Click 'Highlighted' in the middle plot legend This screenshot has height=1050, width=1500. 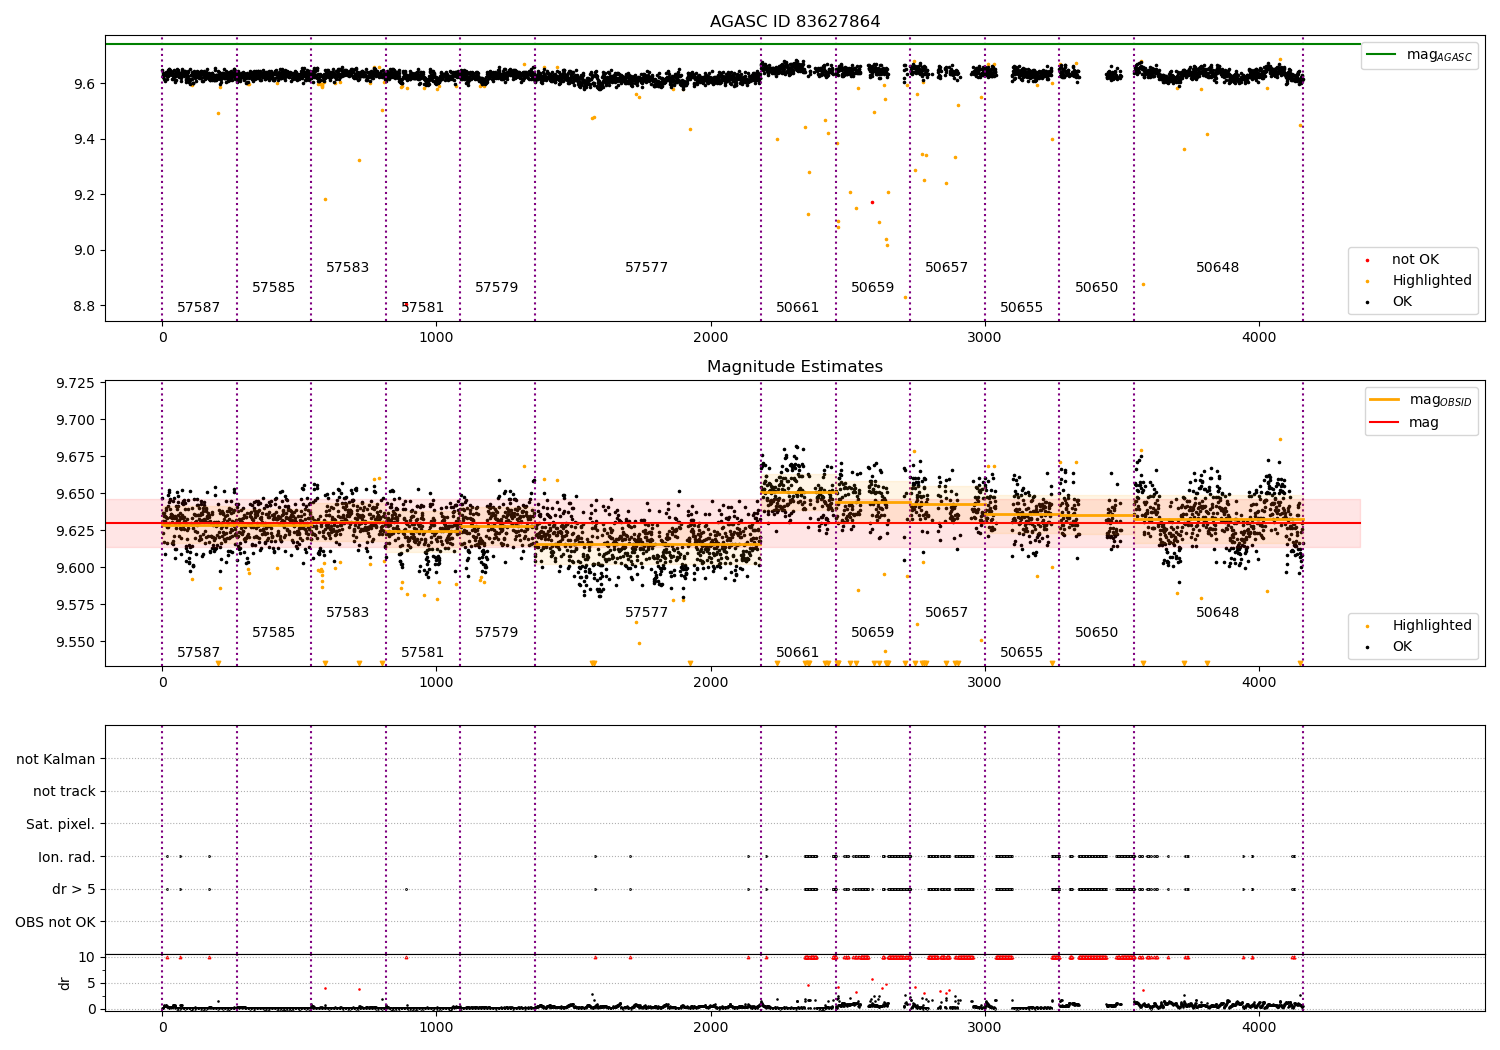coord(1432,626)
